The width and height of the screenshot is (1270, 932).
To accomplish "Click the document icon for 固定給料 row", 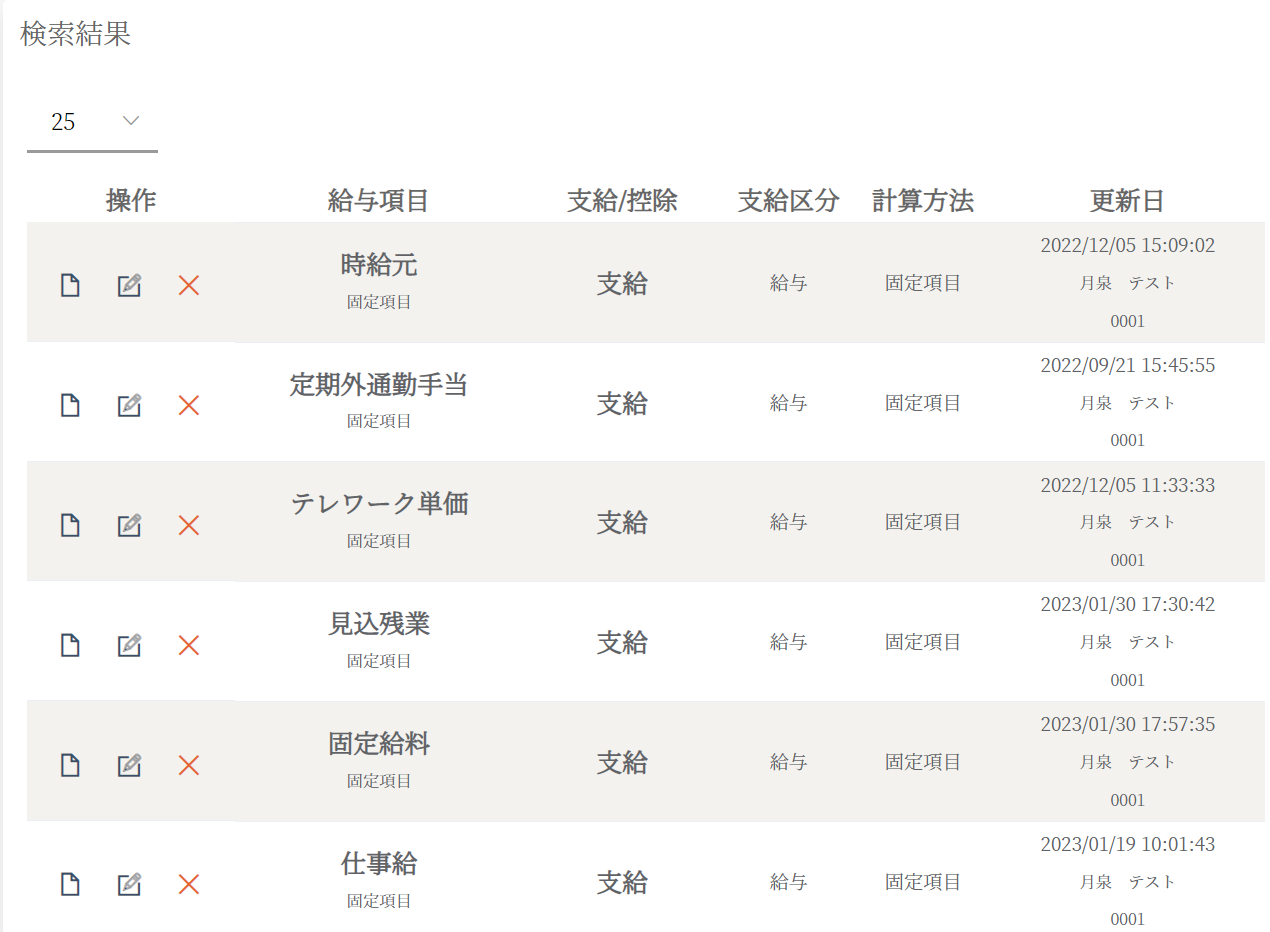I will point(70,765).
